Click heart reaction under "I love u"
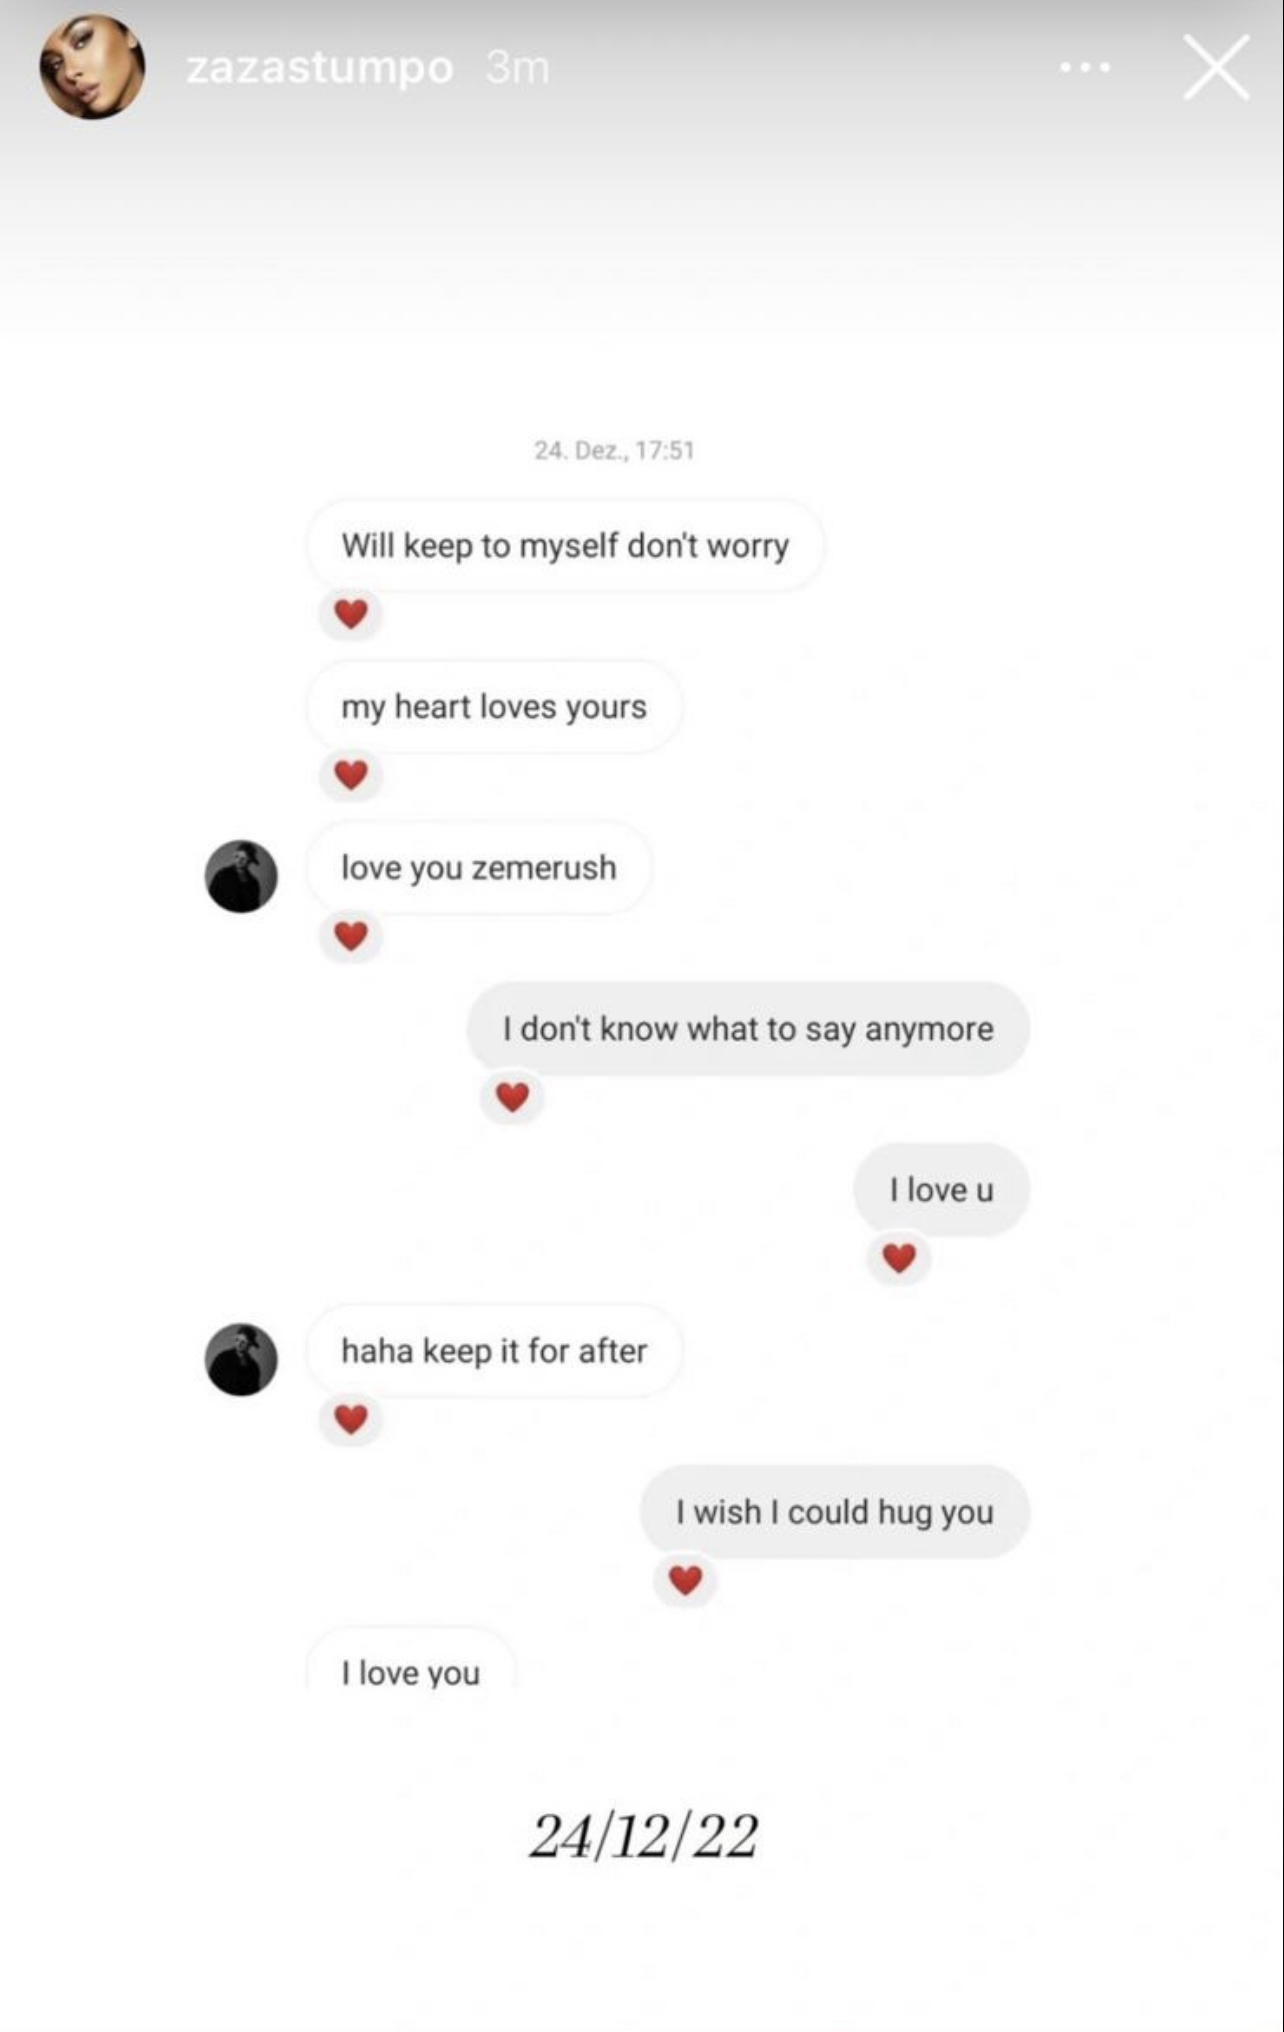 (x=899, y=1257)
